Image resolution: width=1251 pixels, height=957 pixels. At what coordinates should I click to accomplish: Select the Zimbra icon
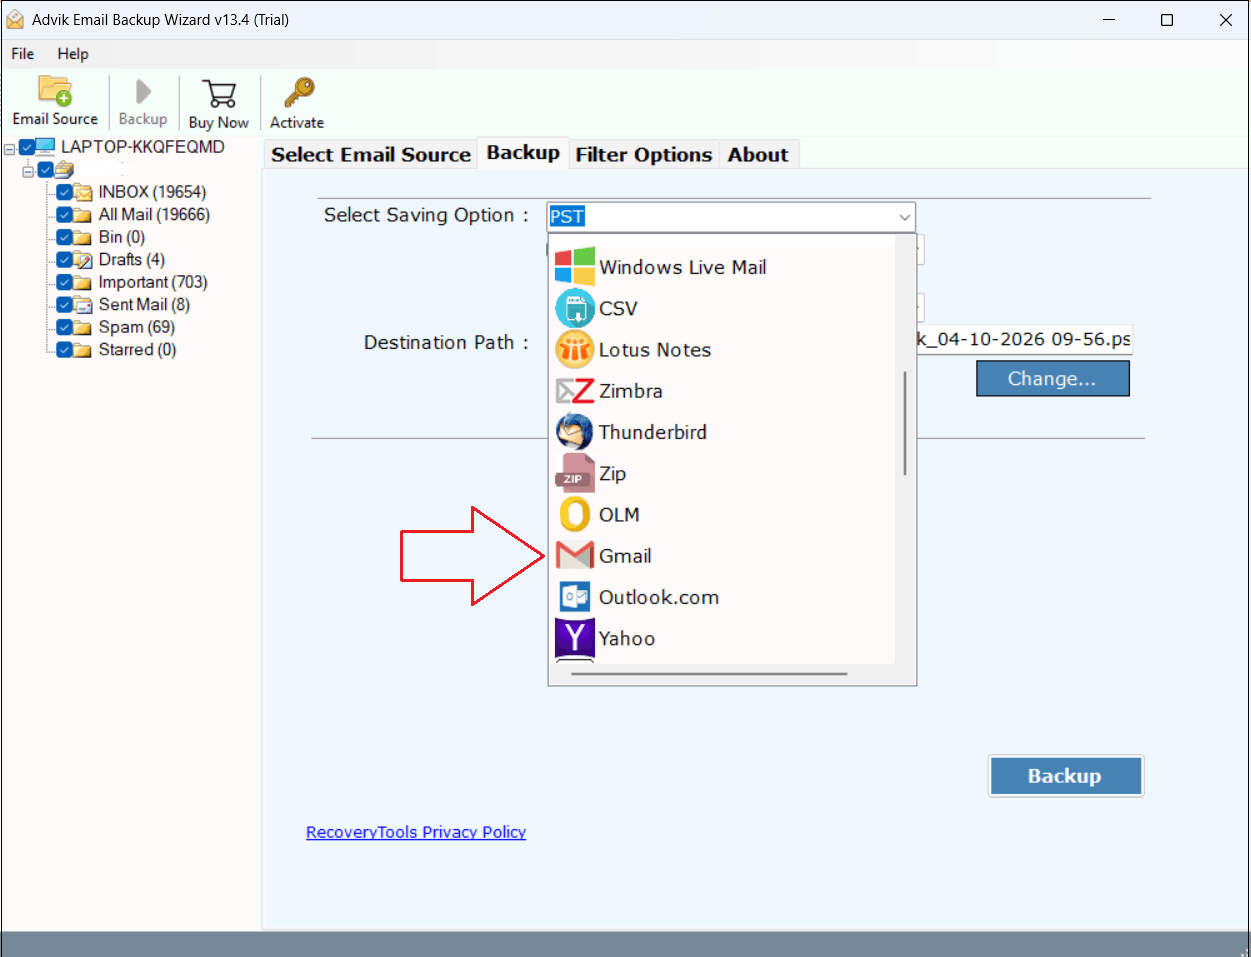click(575, 391)
